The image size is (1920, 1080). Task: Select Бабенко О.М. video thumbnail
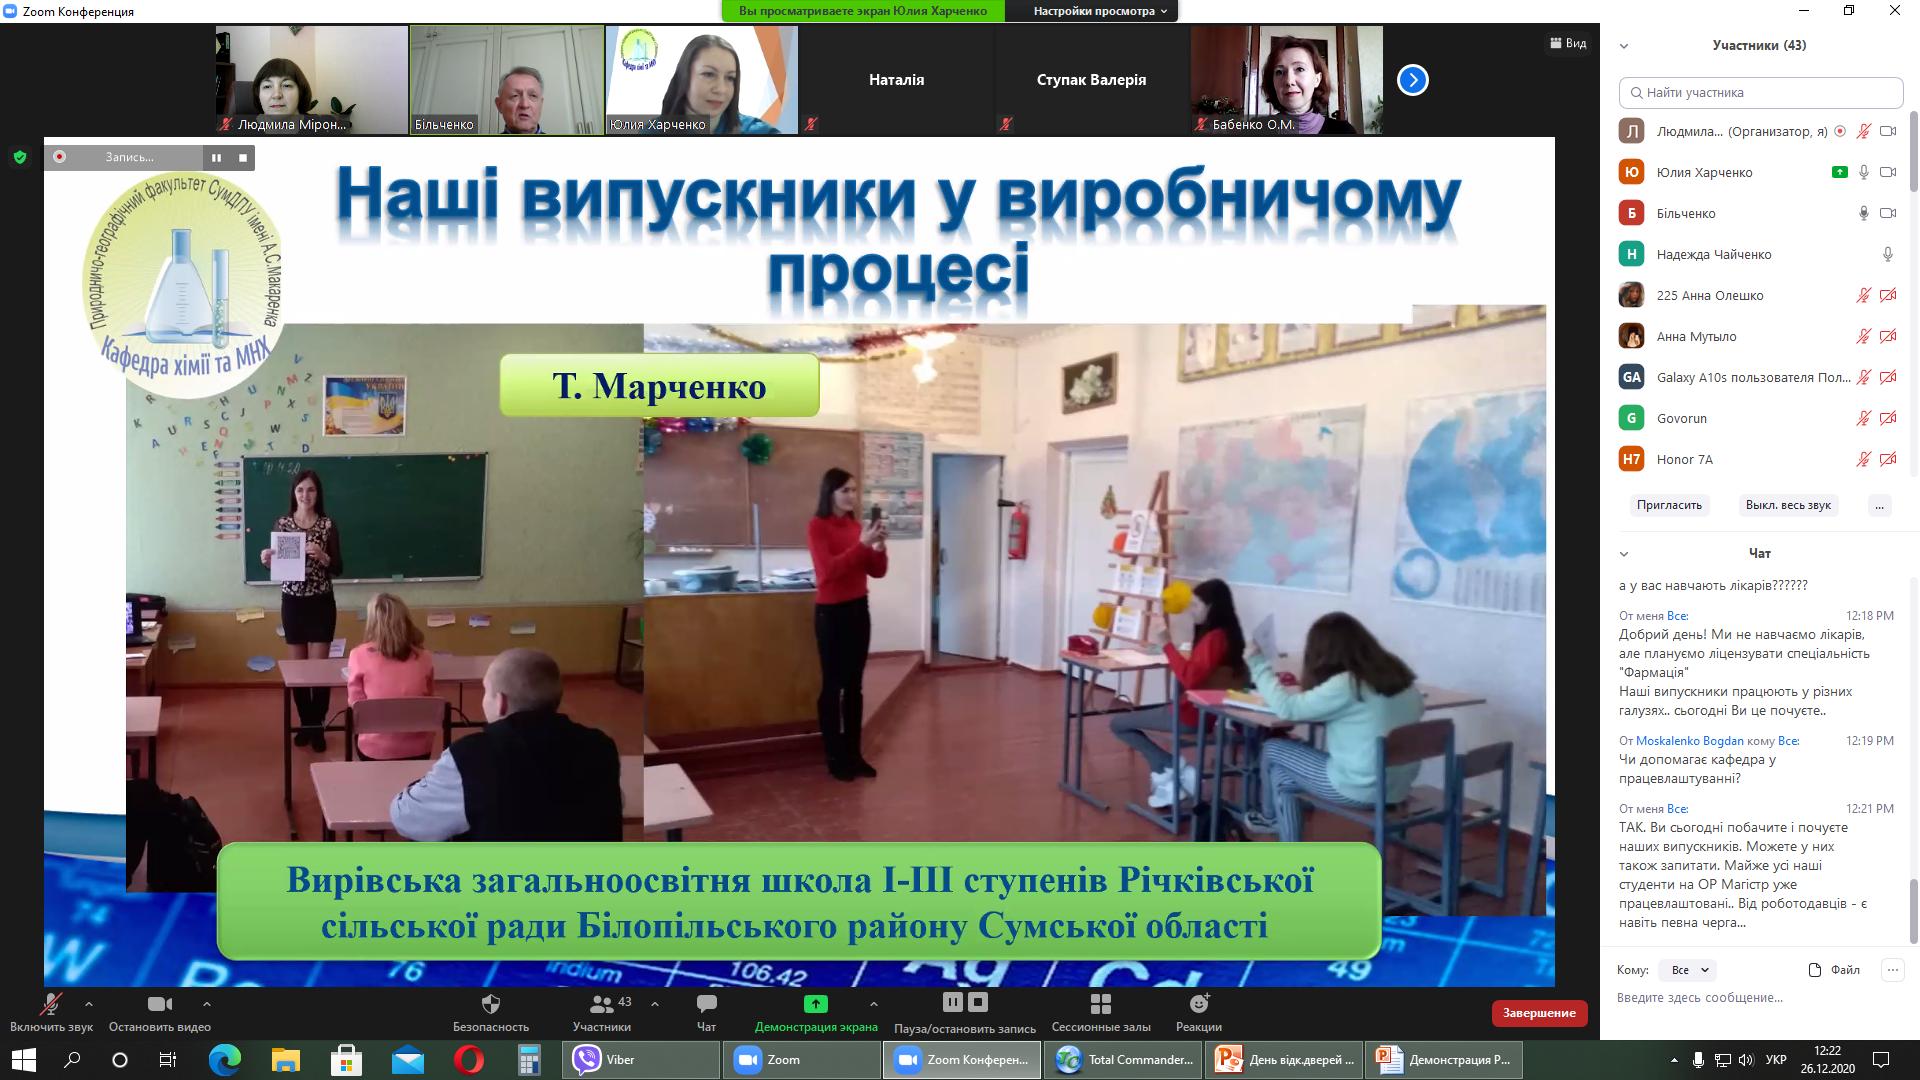1286,80
